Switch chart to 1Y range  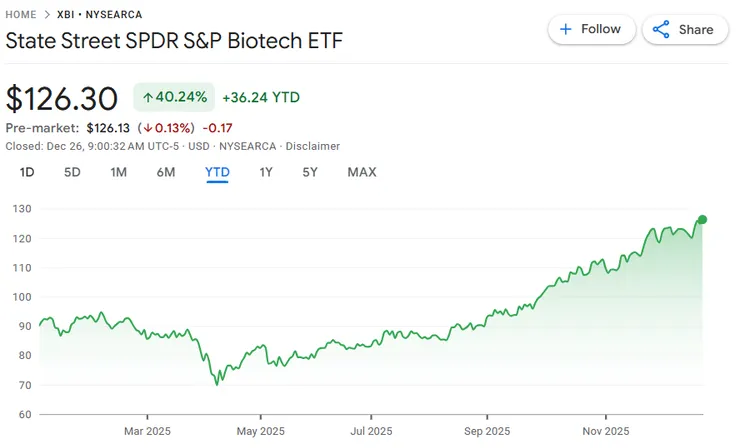point(266,172)
